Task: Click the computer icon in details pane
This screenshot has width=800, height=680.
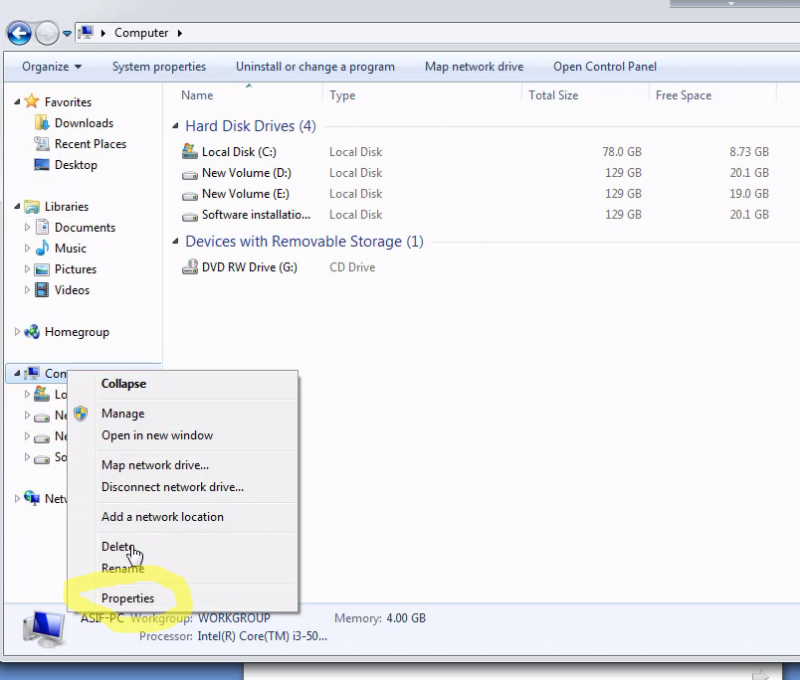Action: point(44,629)
